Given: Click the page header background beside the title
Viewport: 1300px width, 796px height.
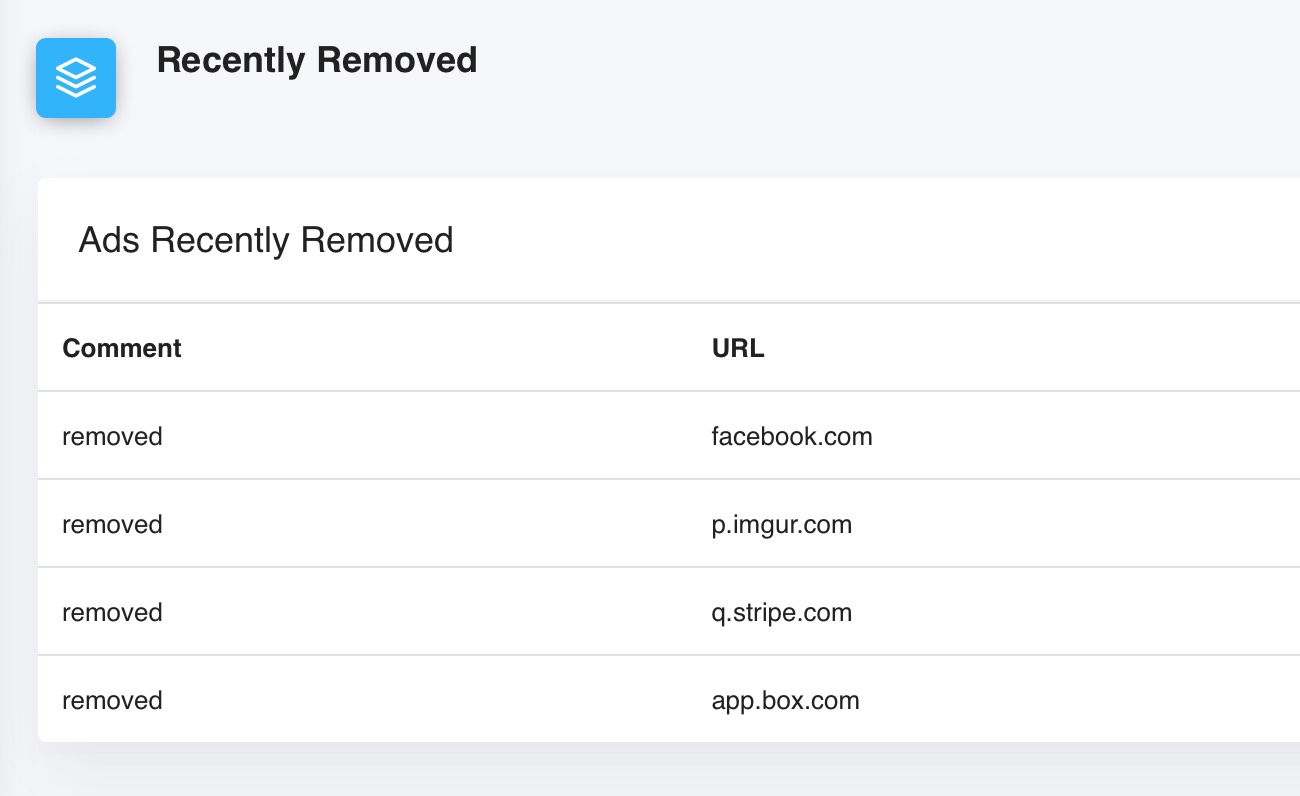Looking at the screenshot, I should coord(880,78).
